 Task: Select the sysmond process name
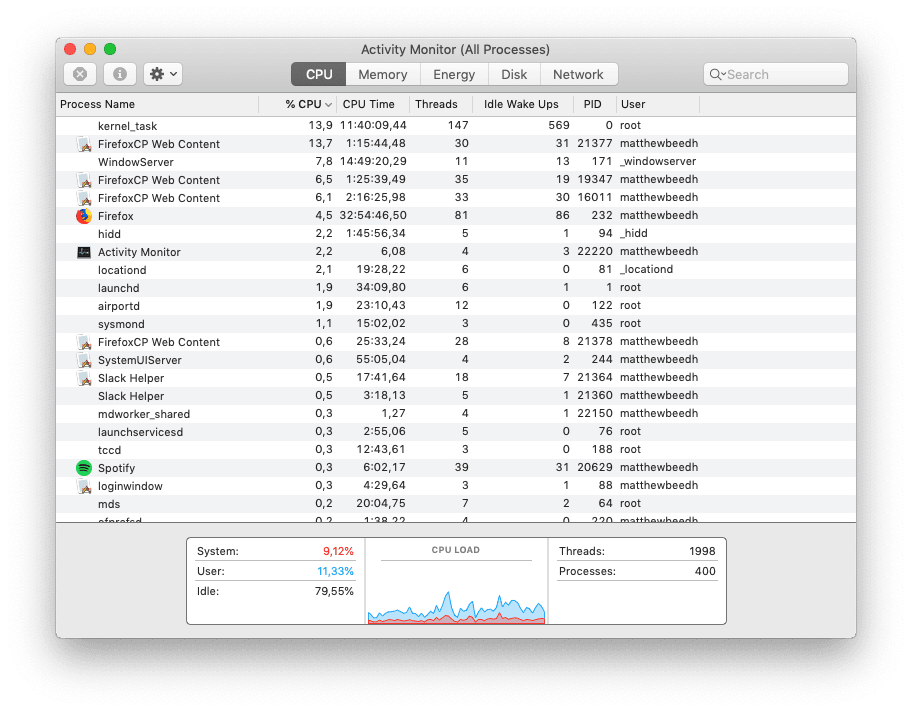pos(121,325)
